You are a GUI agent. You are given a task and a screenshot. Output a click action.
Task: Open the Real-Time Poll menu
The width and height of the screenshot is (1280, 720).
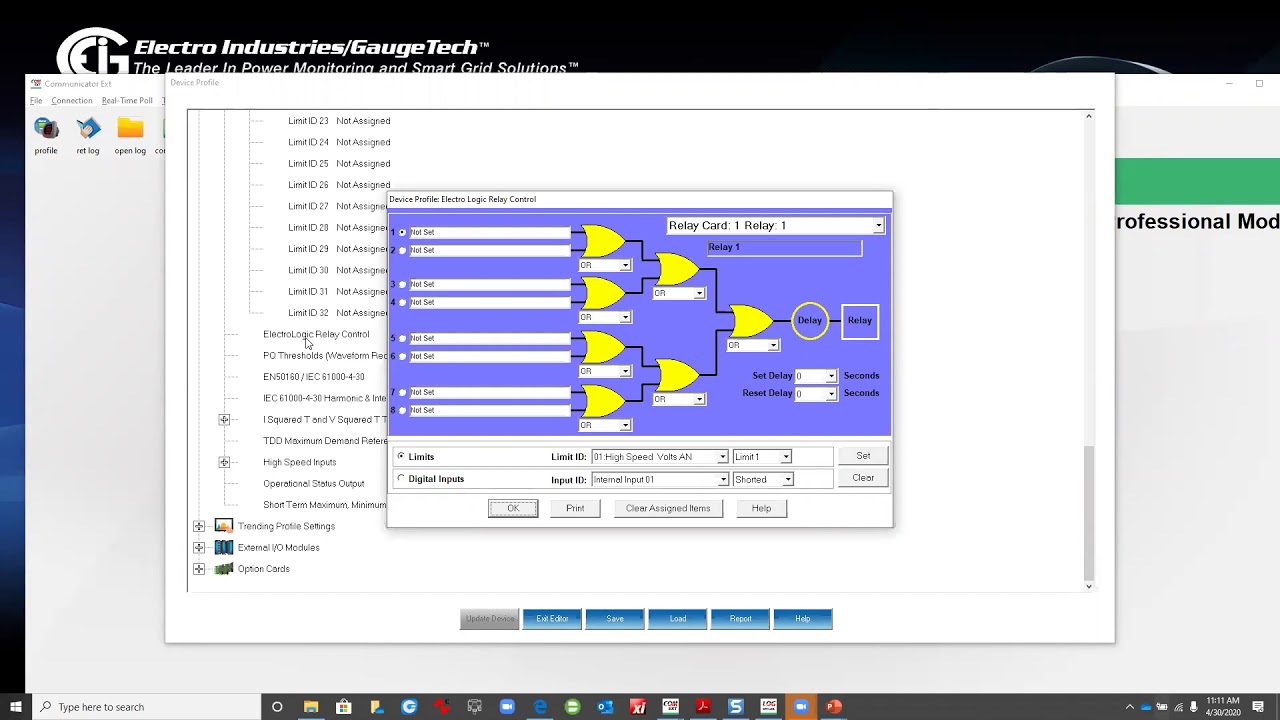[x=127, y=101]
